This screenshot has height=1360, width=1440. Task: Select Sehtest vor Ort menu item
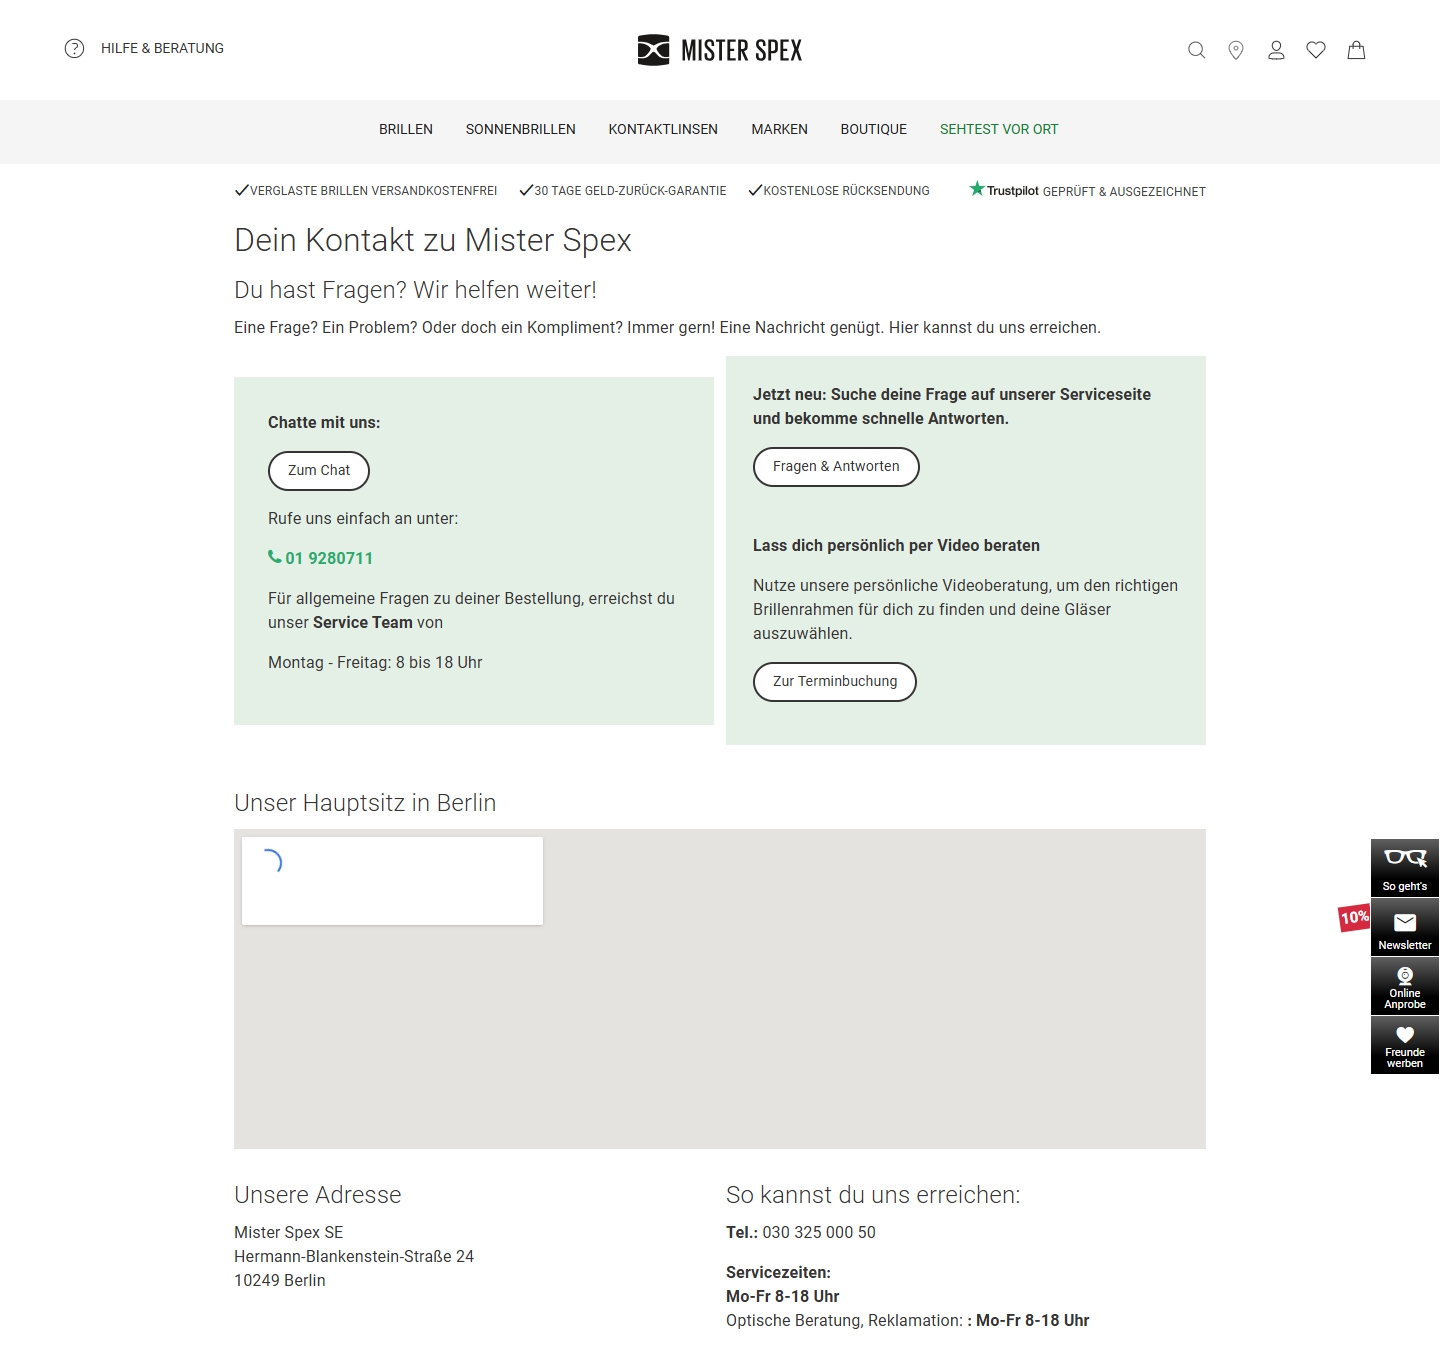999,129
